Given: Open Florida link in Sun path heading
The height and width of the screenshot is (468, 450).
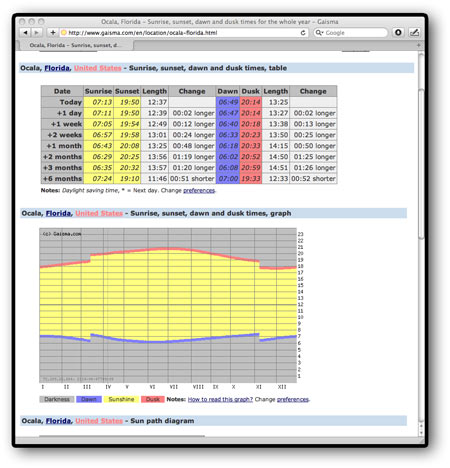Looking at the screenshot, I should coord(58,421).
